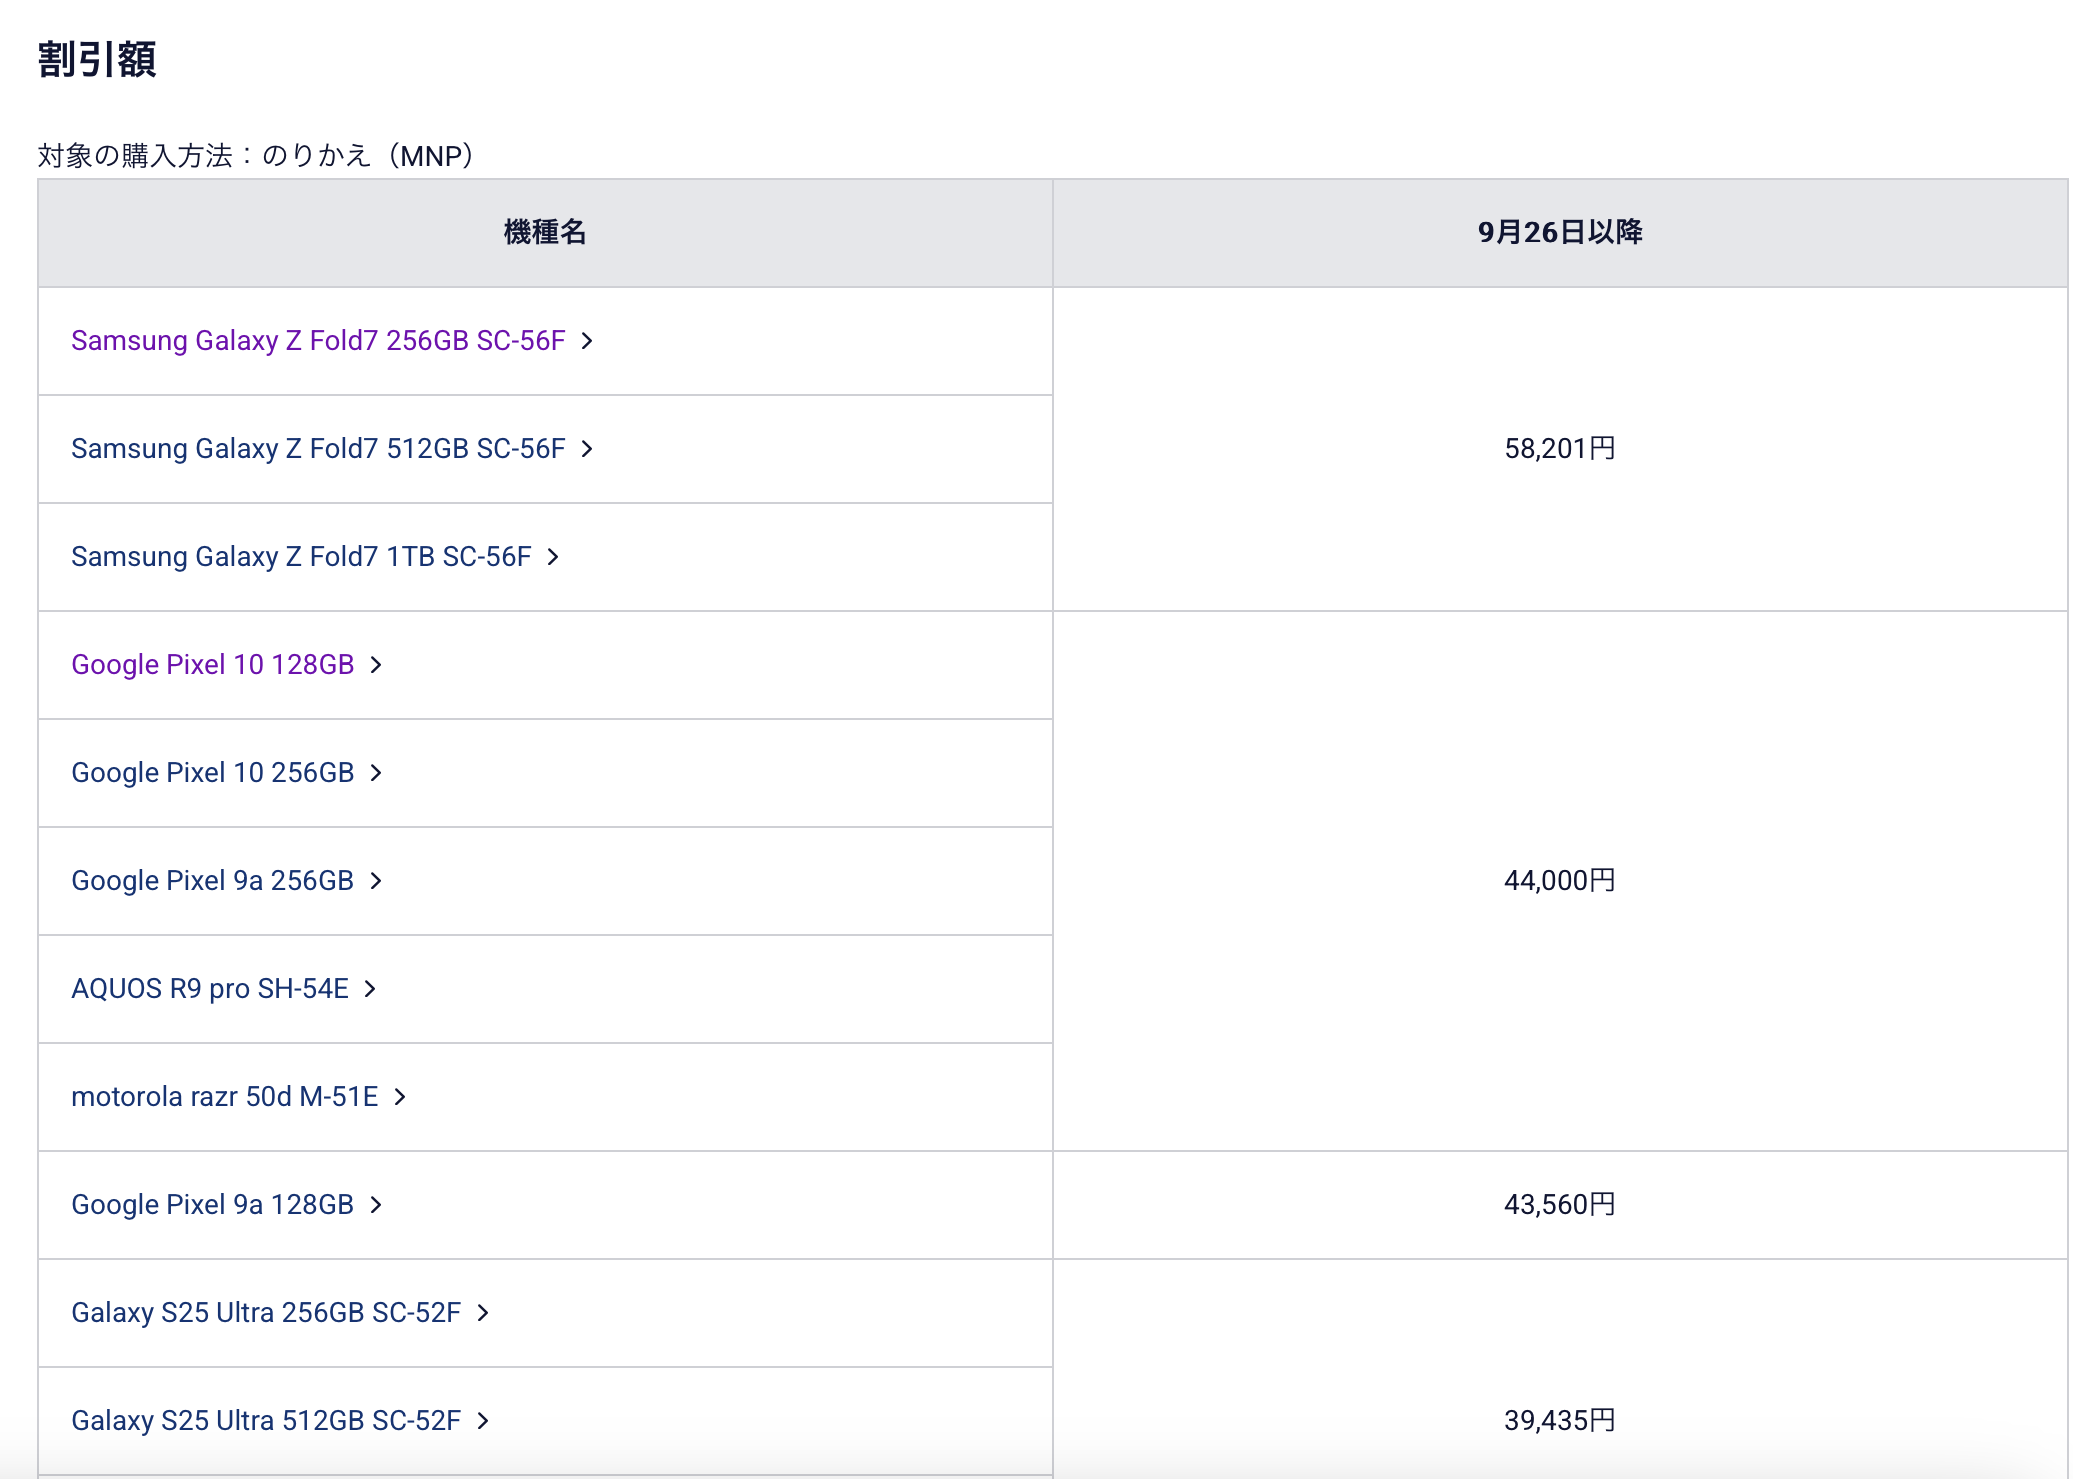Select the 43,560円 discount amount
The image size is (2073, 1479).
[1560, 1205]
